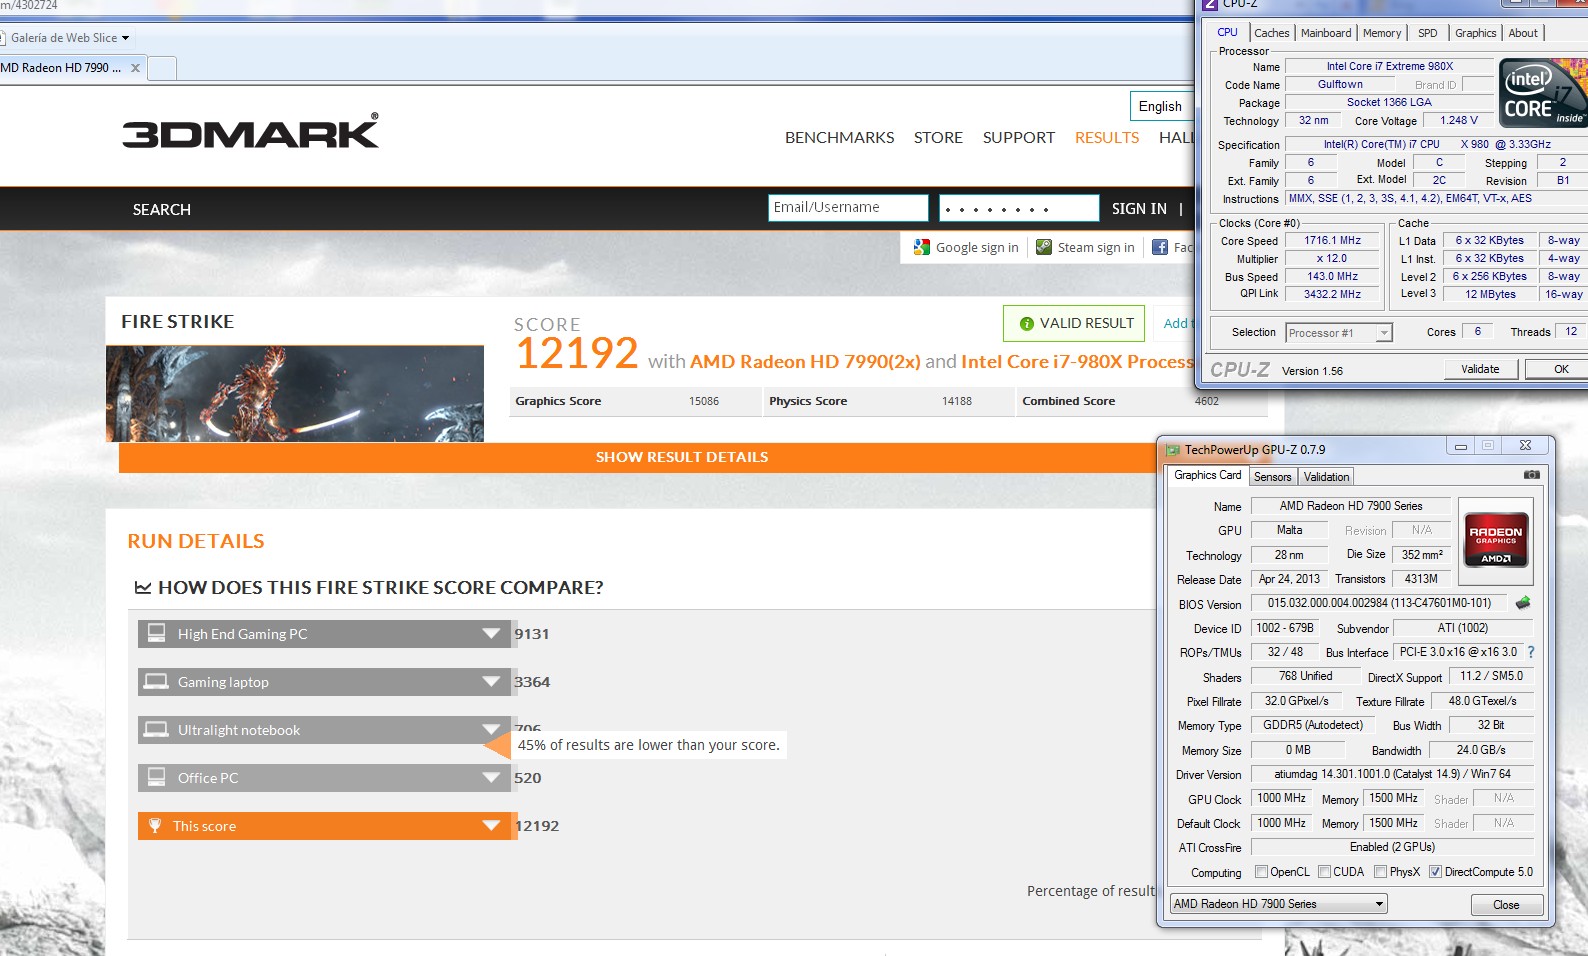The image size is (1588, 956).
Task: Enable the OpenCL checkbox
Action: click(1261, 872)
